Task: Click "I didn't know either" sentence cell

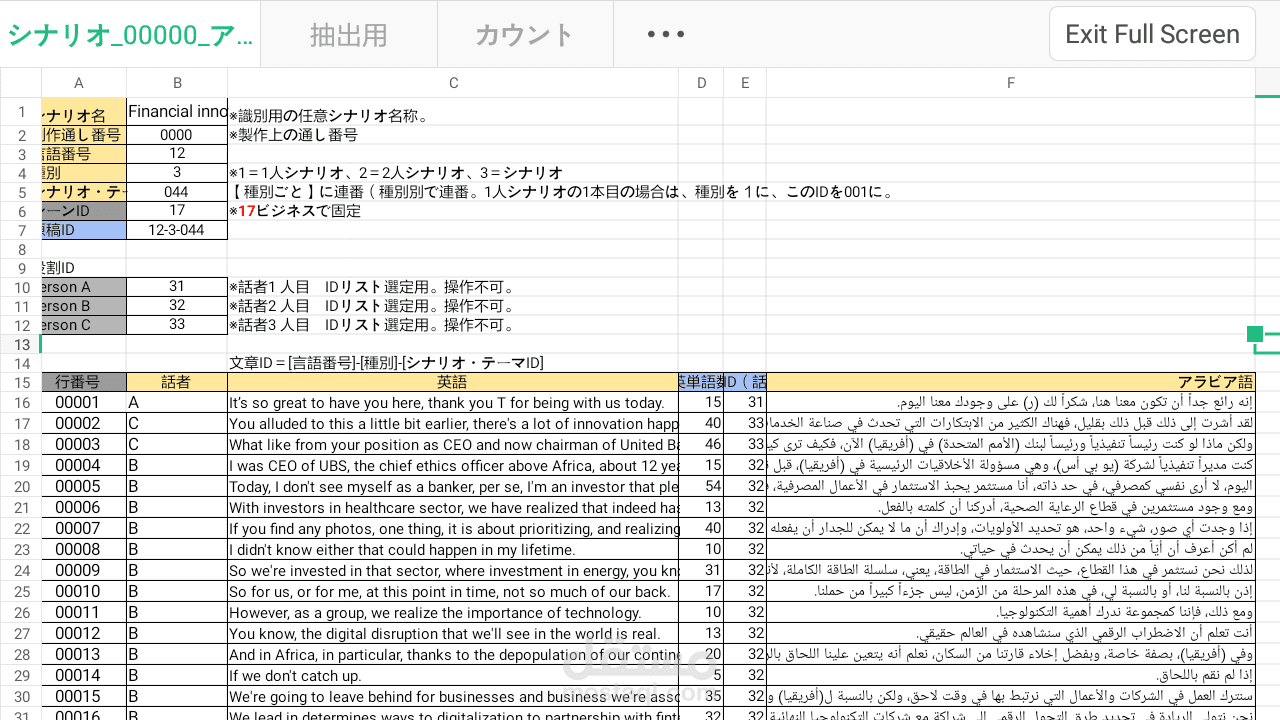Action: pyautogui.click(x=453, y=550)
